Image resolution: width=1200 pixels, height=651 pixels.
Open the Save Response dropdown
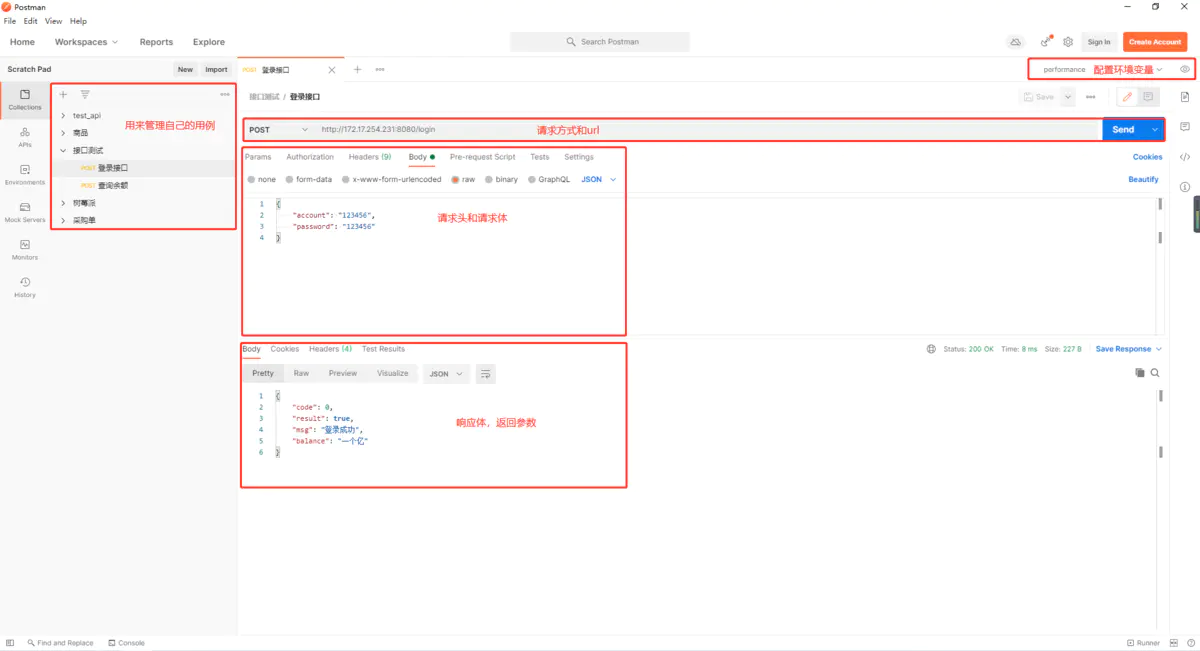(1129, 349)
